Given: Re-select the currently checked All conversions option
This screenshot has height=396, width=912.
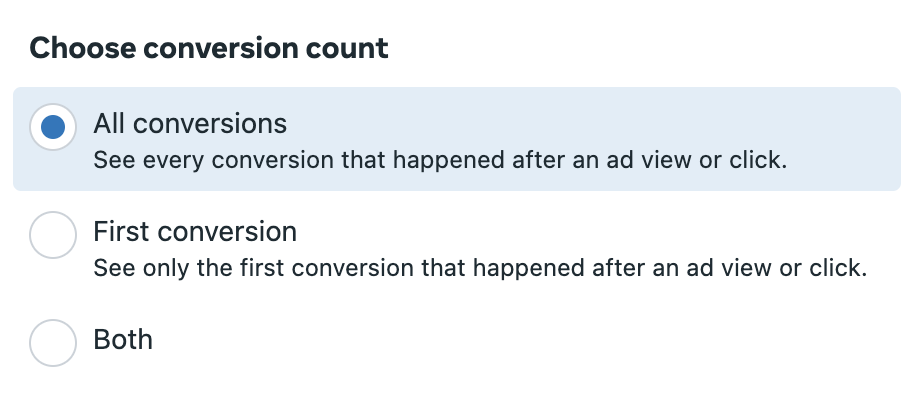Looking at the screenshot, I should [x=53, y=127].
